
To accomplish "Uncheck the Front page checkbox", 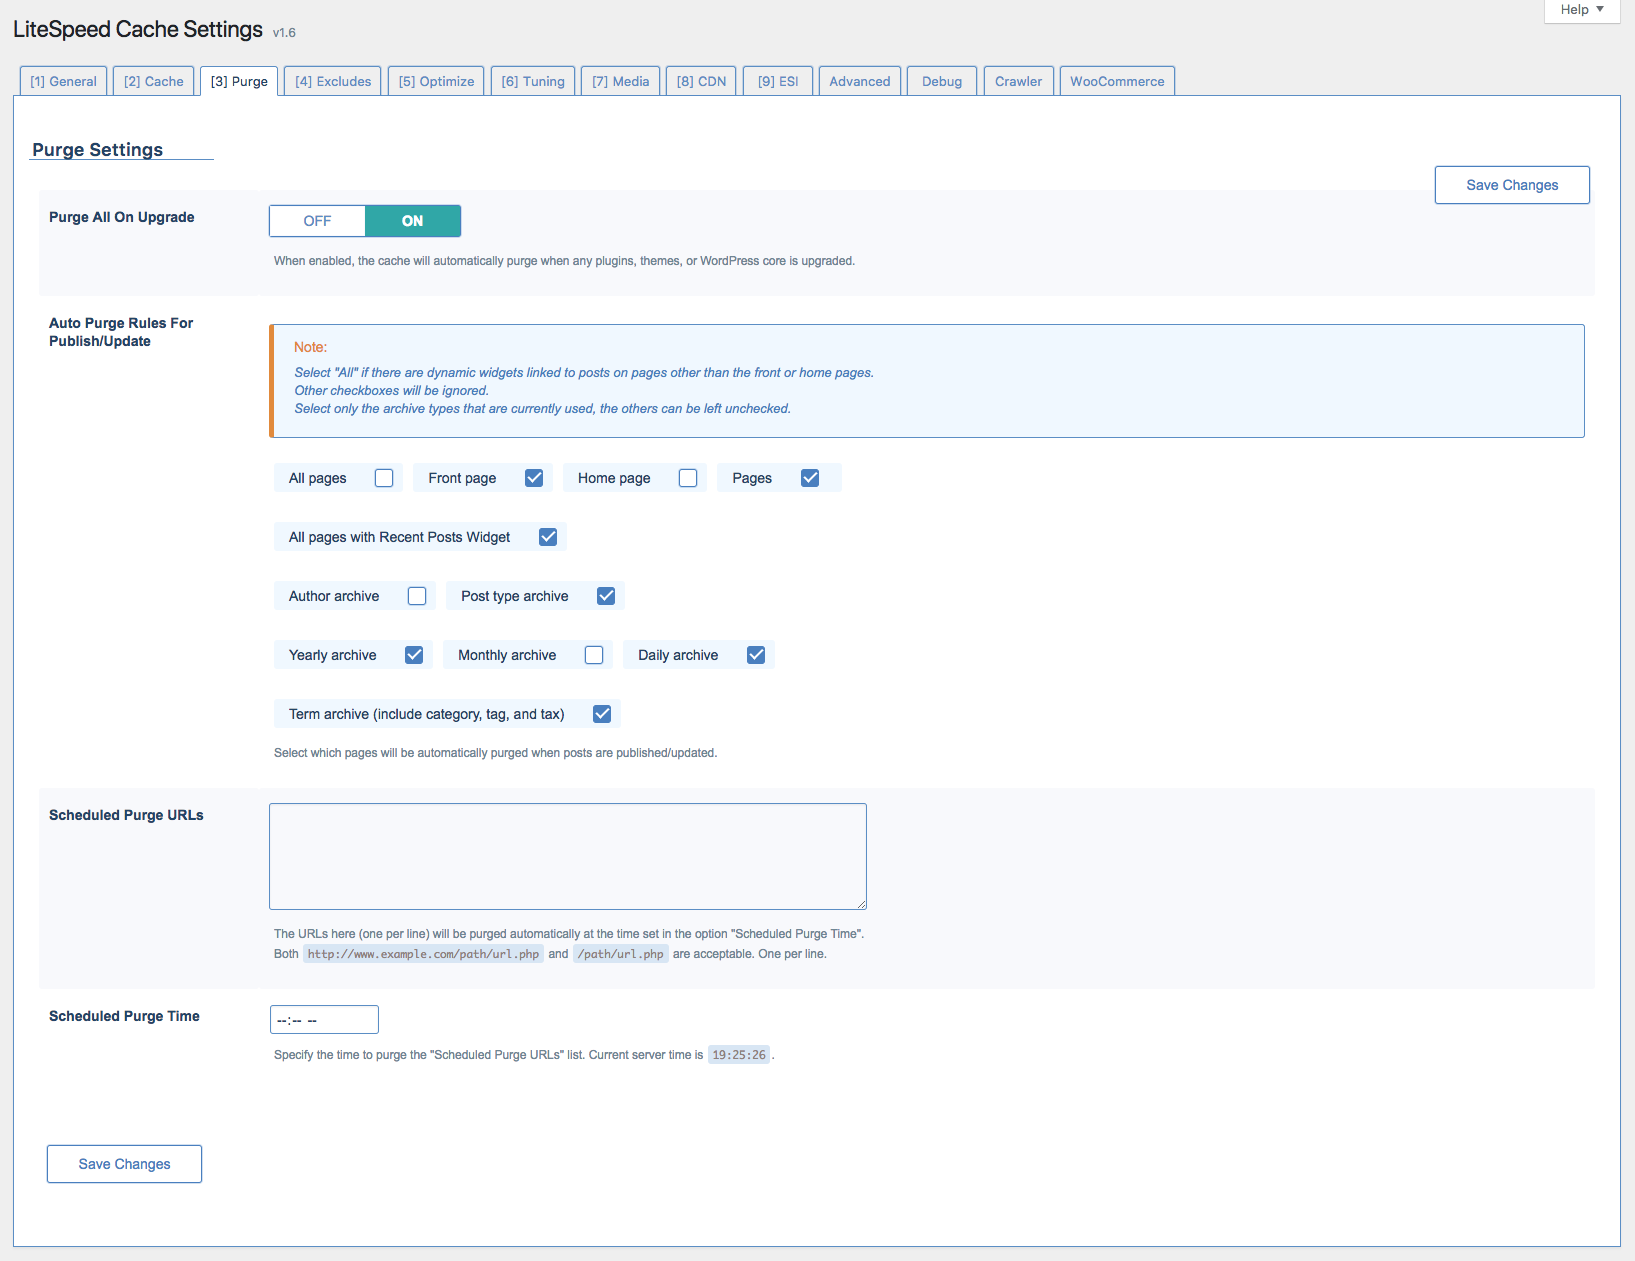I will pos(534,478).
